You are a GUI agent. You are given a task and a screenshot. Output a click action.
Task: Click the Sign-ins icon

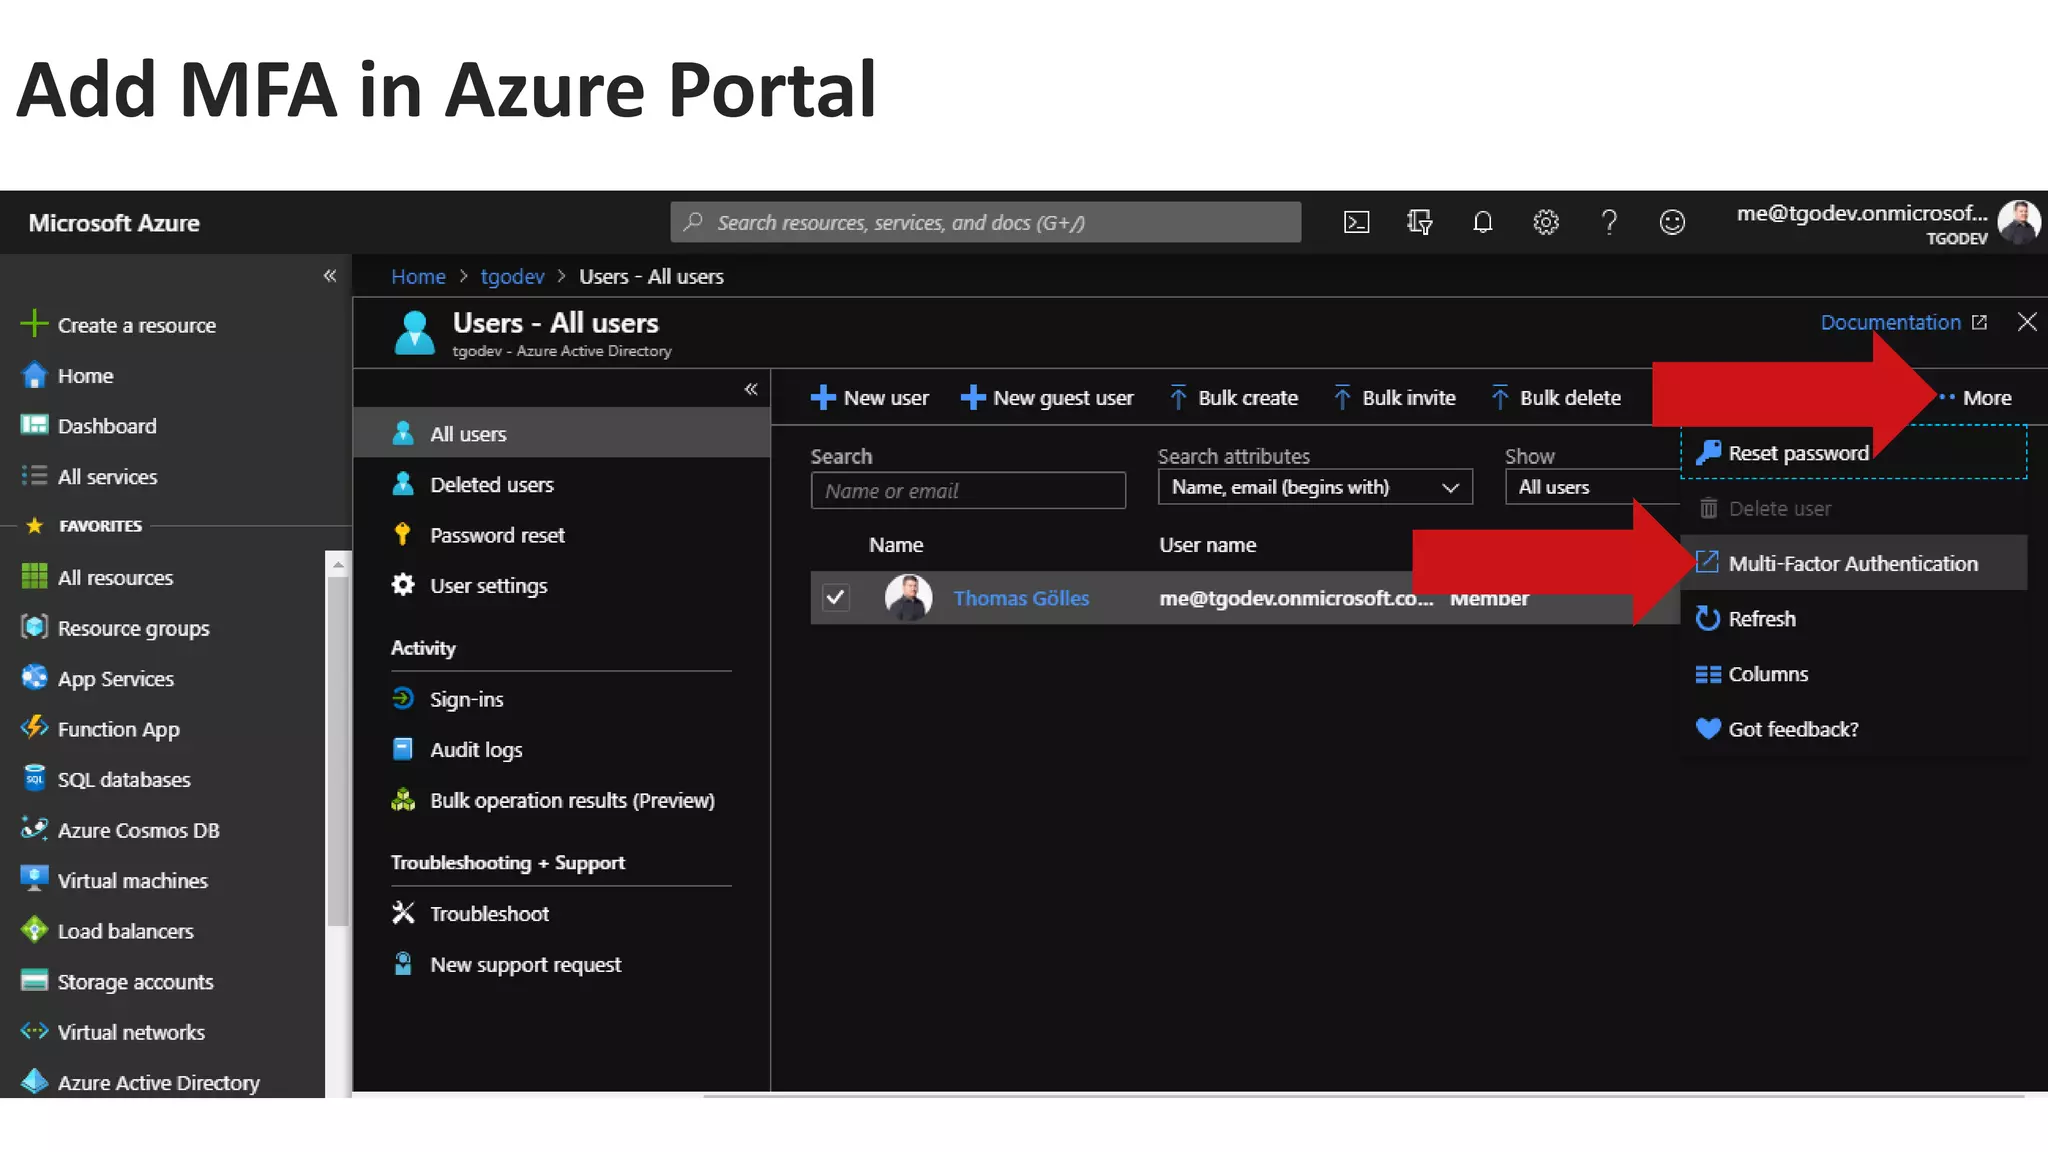click(x=403, y=698)
